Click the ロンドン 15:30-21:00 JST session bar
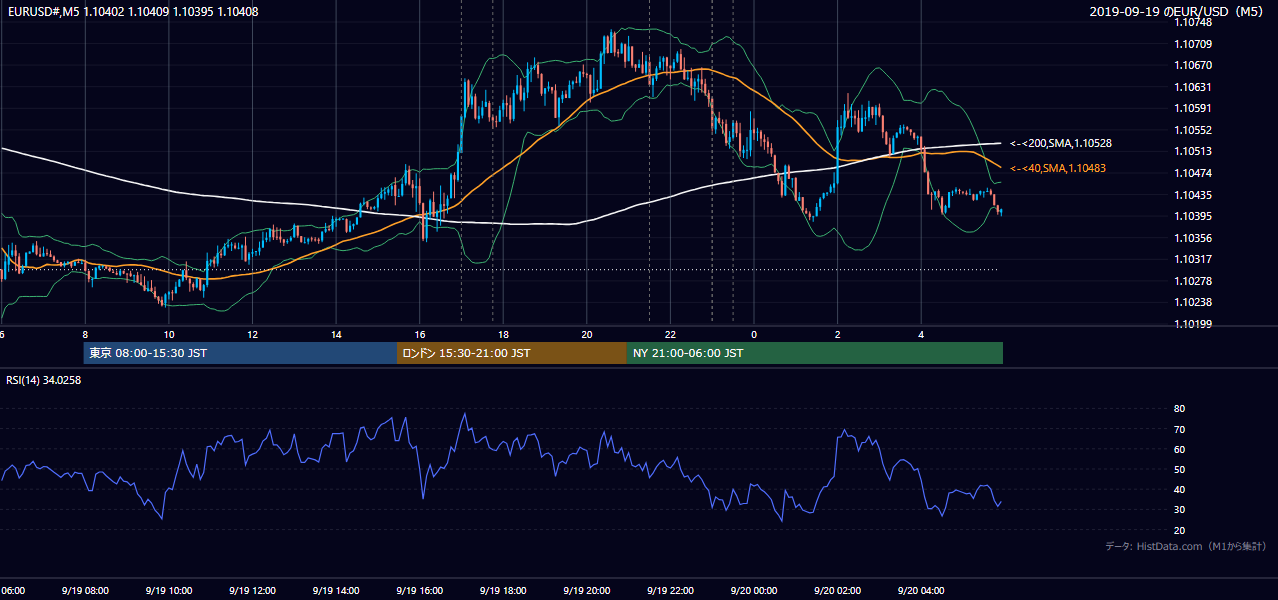The height and width of the screenshot is (600, 1278). [x=512, y=353]
